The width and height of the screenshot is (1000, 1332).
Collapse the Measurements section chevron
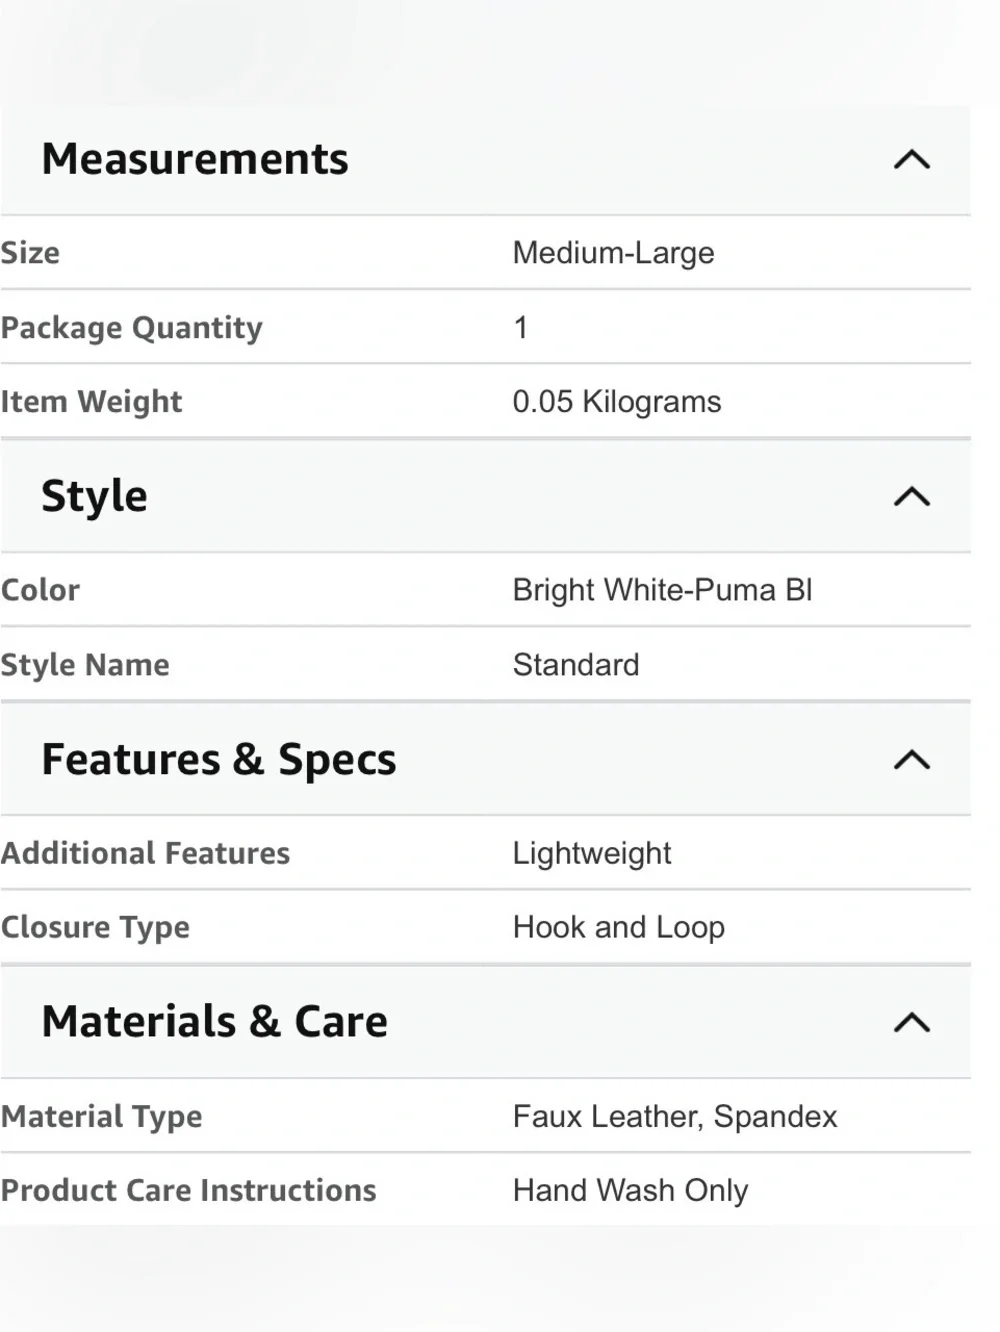911,160
